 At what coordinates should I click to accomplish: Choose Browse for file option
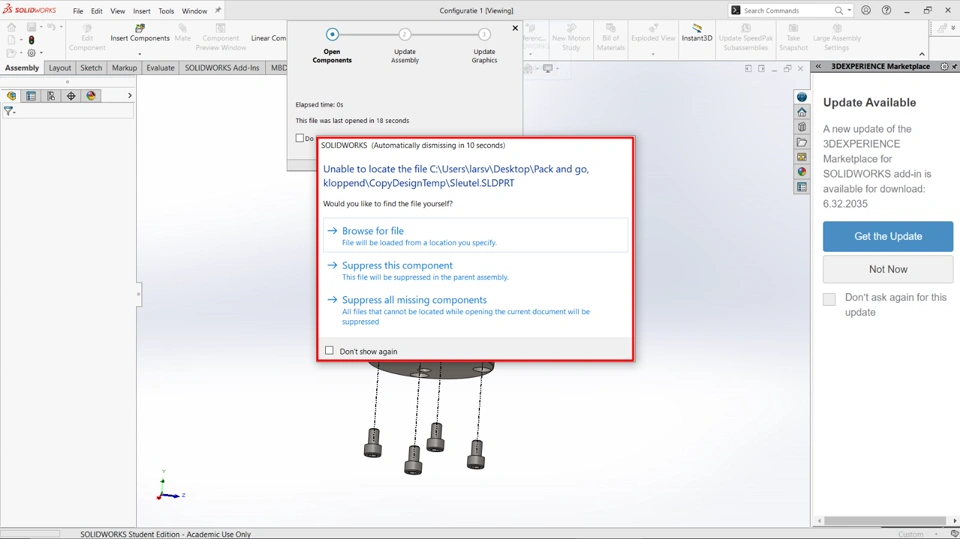[475, 236]
